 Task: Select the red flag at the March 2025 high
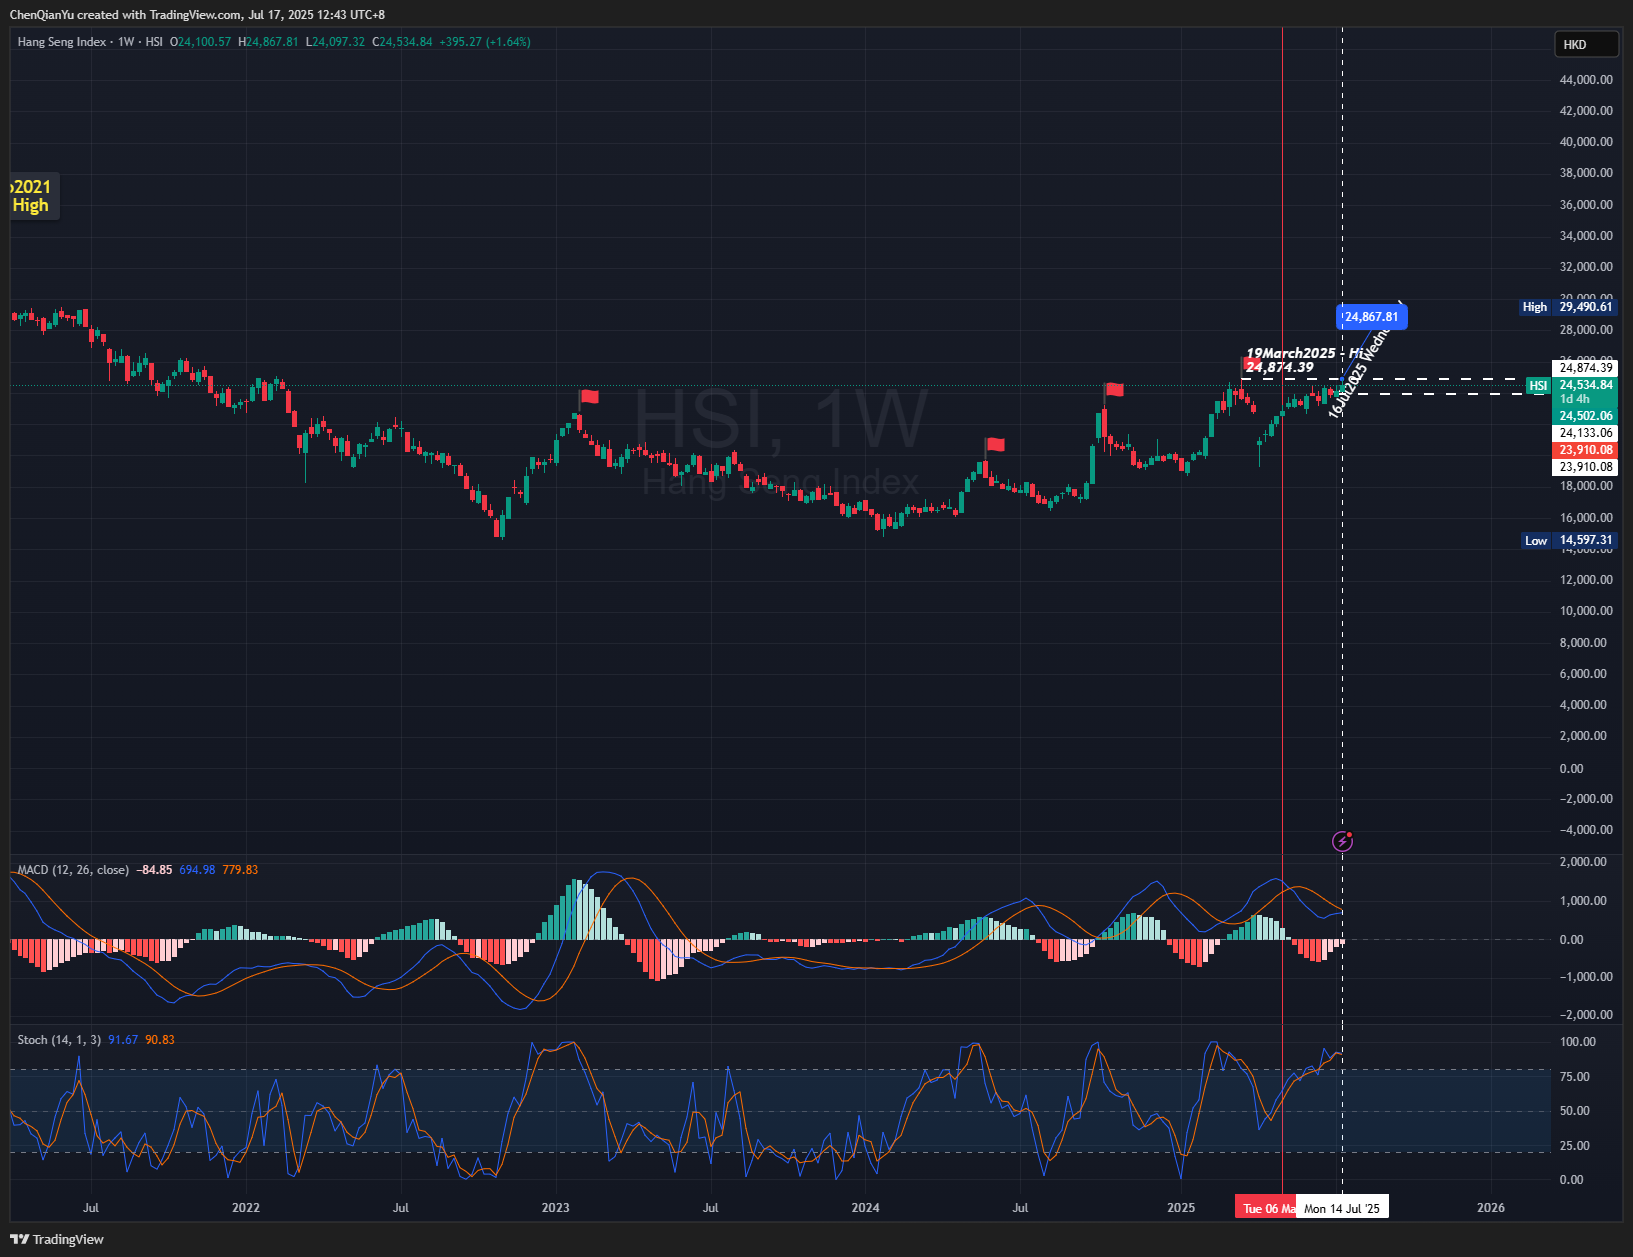pos(1251,364)
